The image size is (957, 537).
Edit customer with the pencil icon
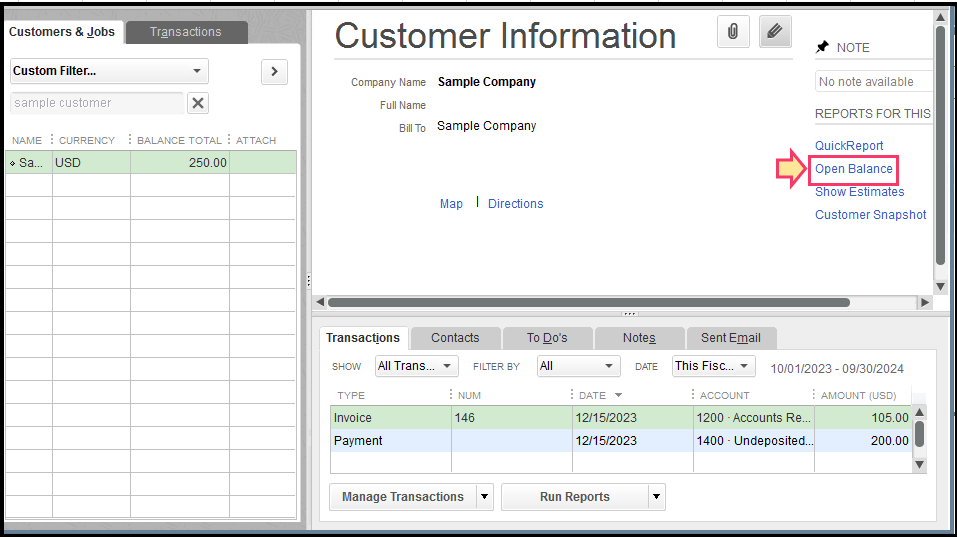click(775, 31)
